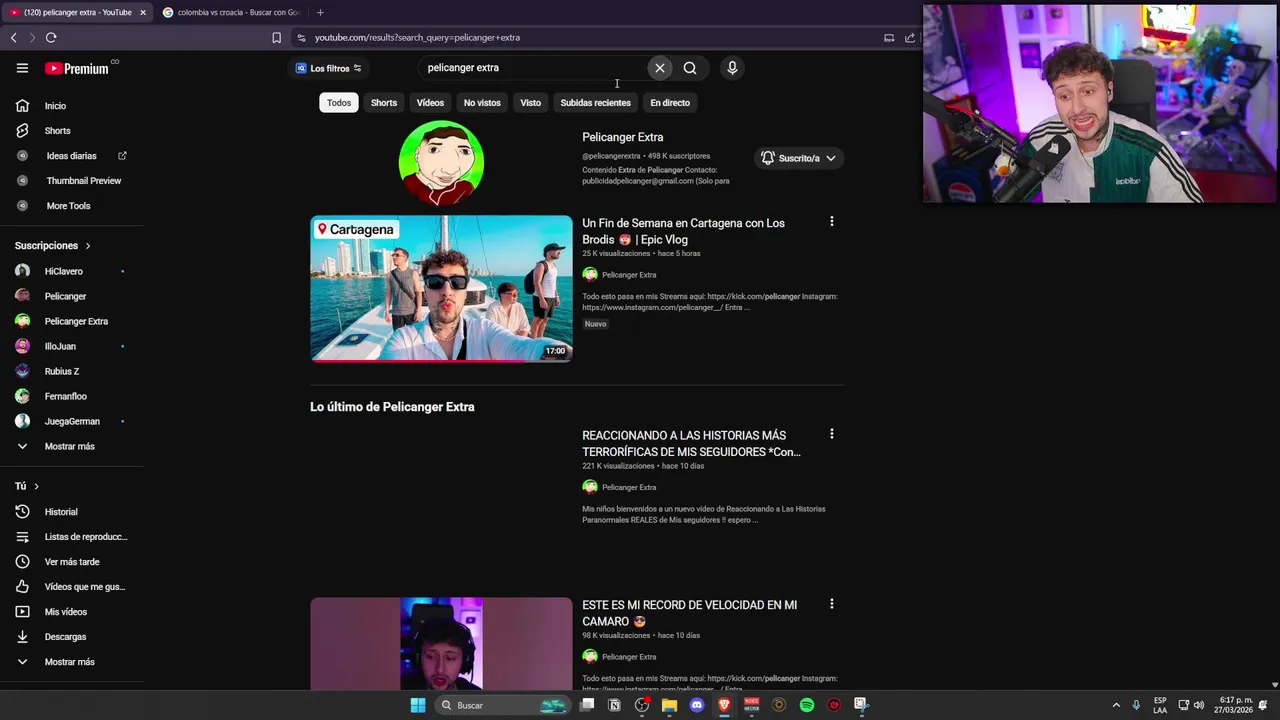The height and width of the screenshot is (720, 1280).
Task: Show hidden system tray icons
Action: coord(1116,705)
